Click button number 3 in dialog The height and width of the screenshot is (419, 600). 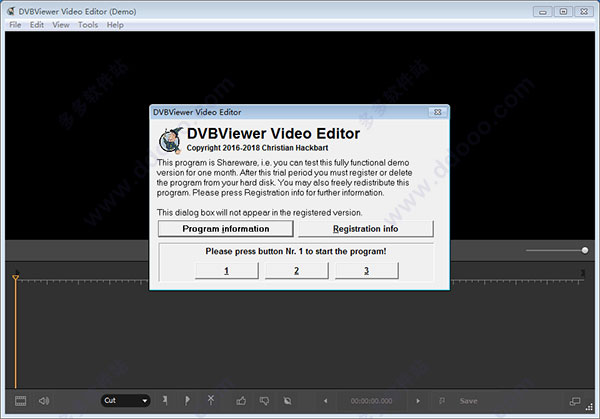pyautogui.click(x=367, y=271)
